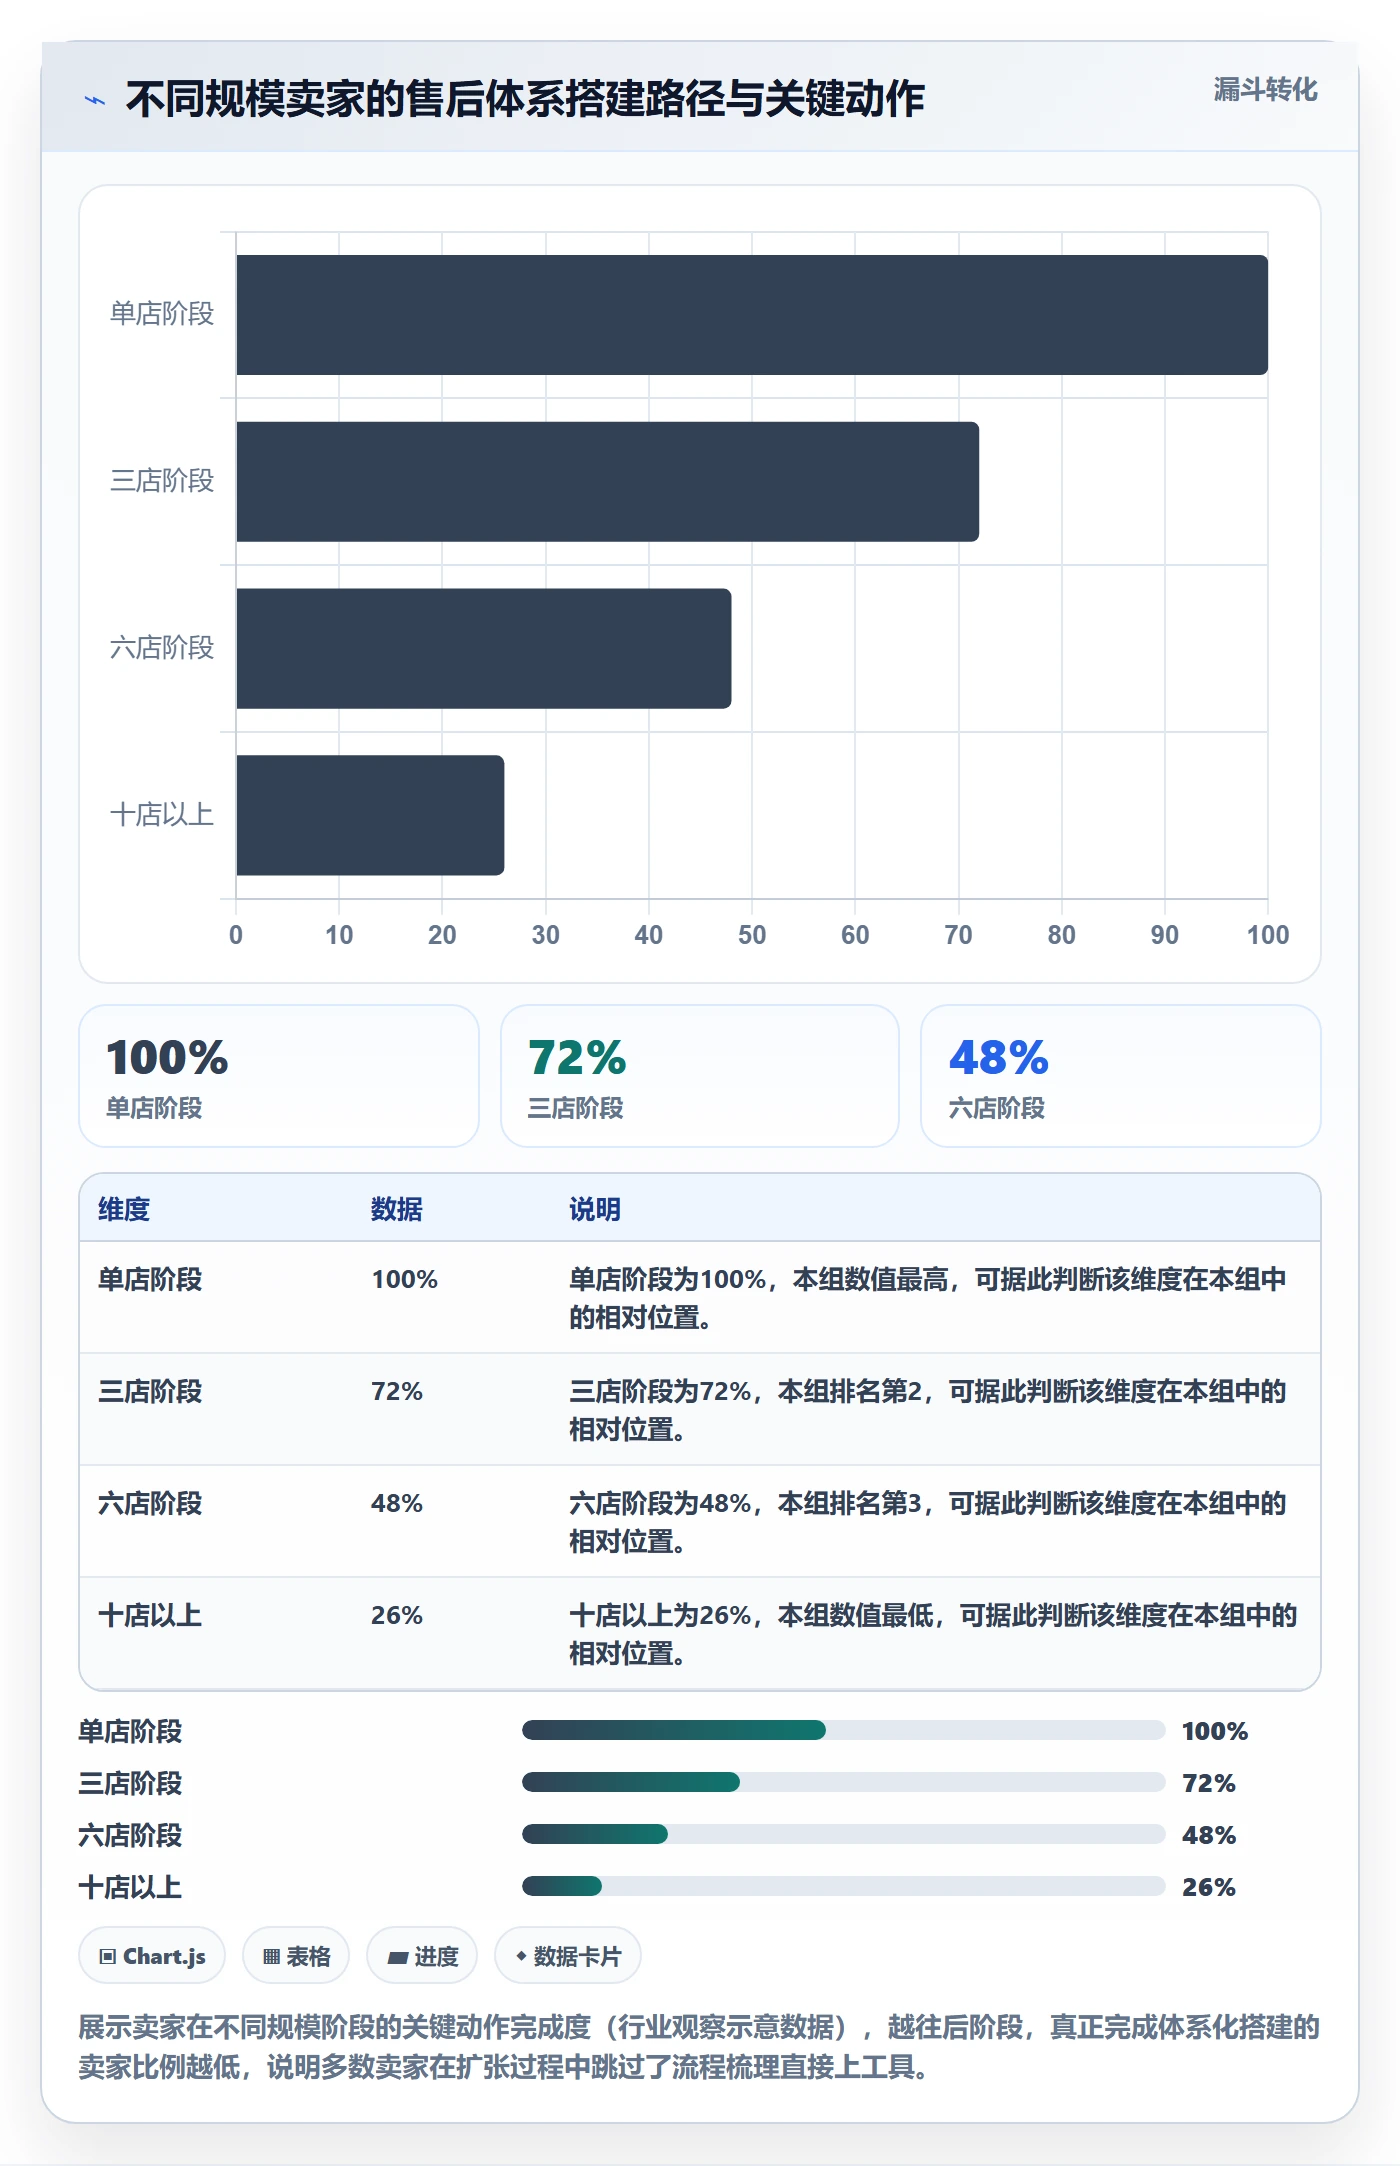Click the 数据 column header
Image resolution: width=1400 pixels, height=2166 pixels.
coord(396,1209)
